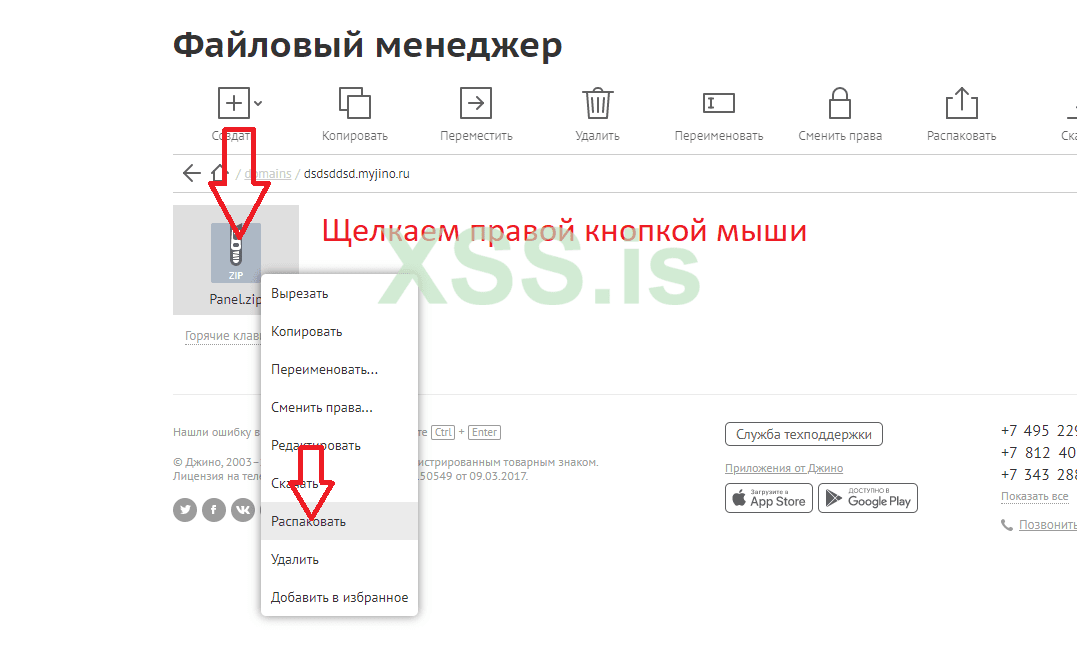This screenshot has height=645, width=1077.
Task: Click the Показать все phones link
Action: coord(1034,496)
